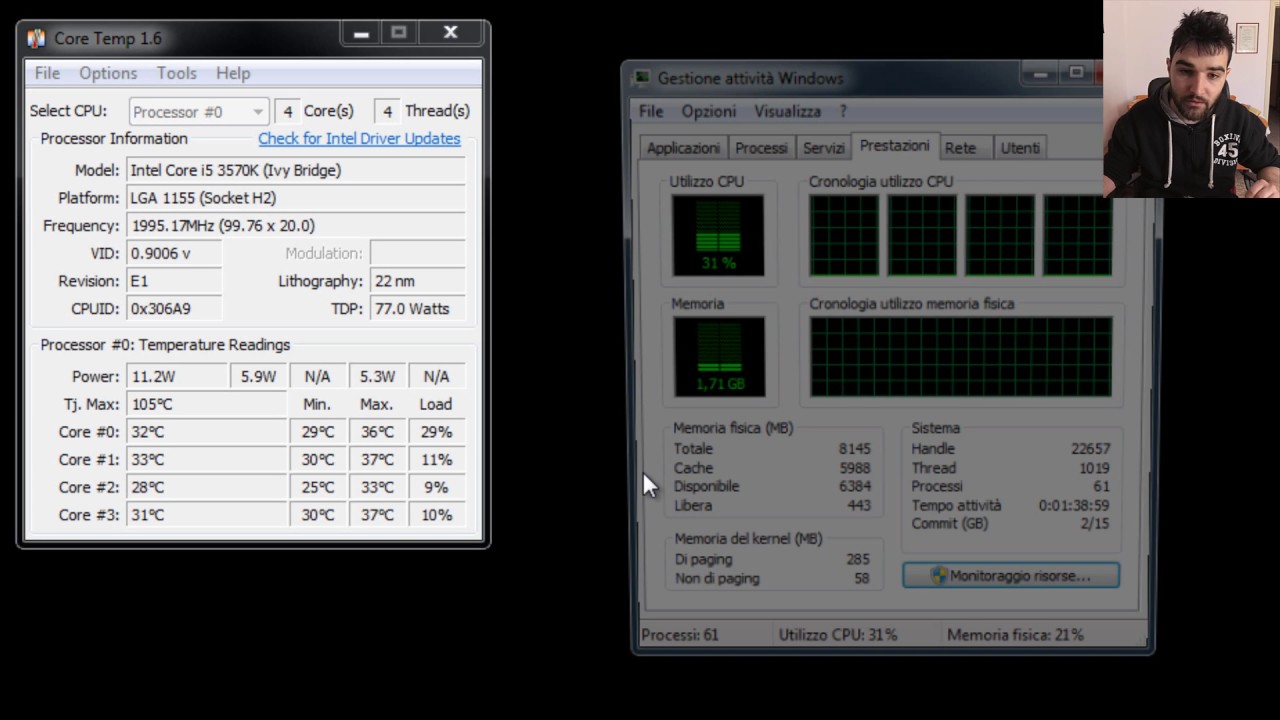The width and height of the screenshot is (1280, 720).
Task: Open the Visualizza menu in Task Manager
Action: (787, 111)
